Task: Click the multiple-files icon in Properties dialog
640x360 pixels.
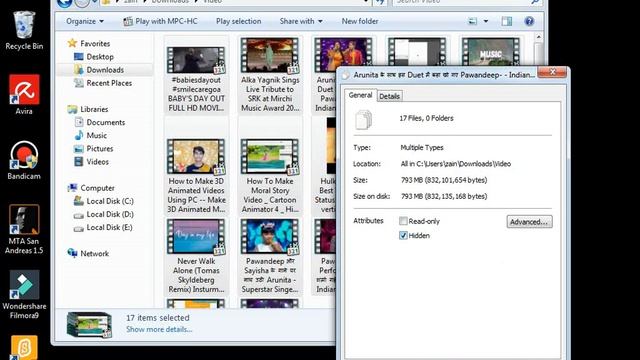Action: point(363,119)
